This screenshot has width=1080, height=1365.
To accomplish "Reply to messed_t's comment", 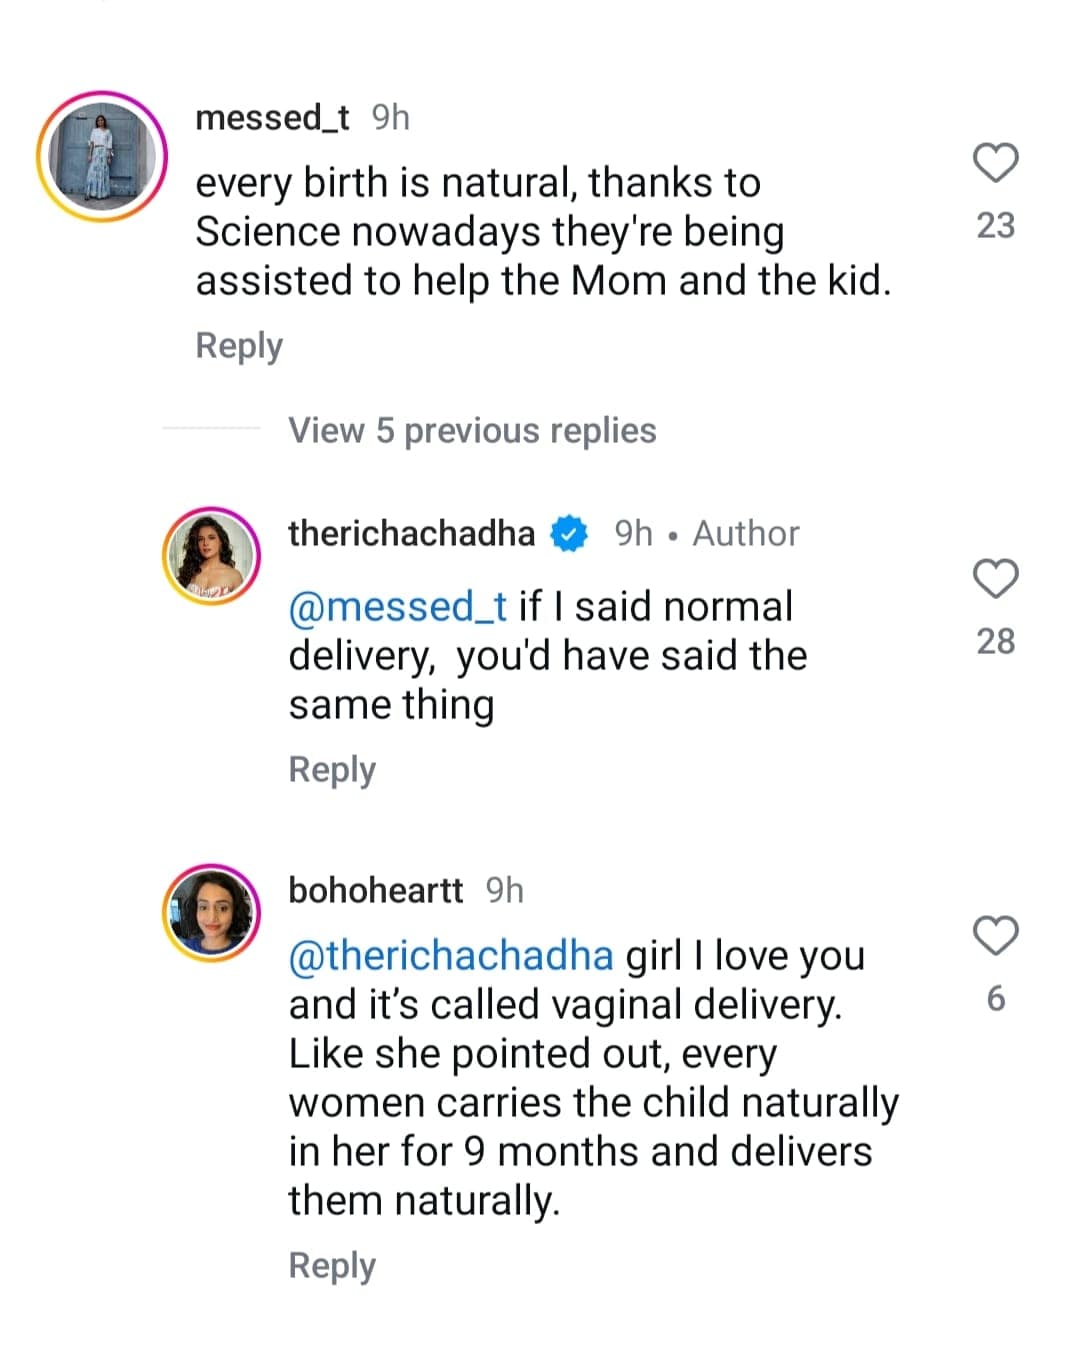I will (x=239, y=345).
